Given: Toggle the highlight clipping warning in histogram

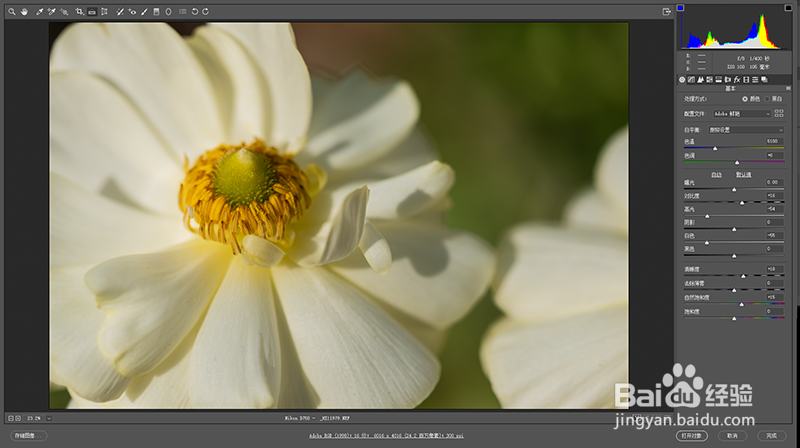Looking at the screenshot, I should click(x=788, y=8).
